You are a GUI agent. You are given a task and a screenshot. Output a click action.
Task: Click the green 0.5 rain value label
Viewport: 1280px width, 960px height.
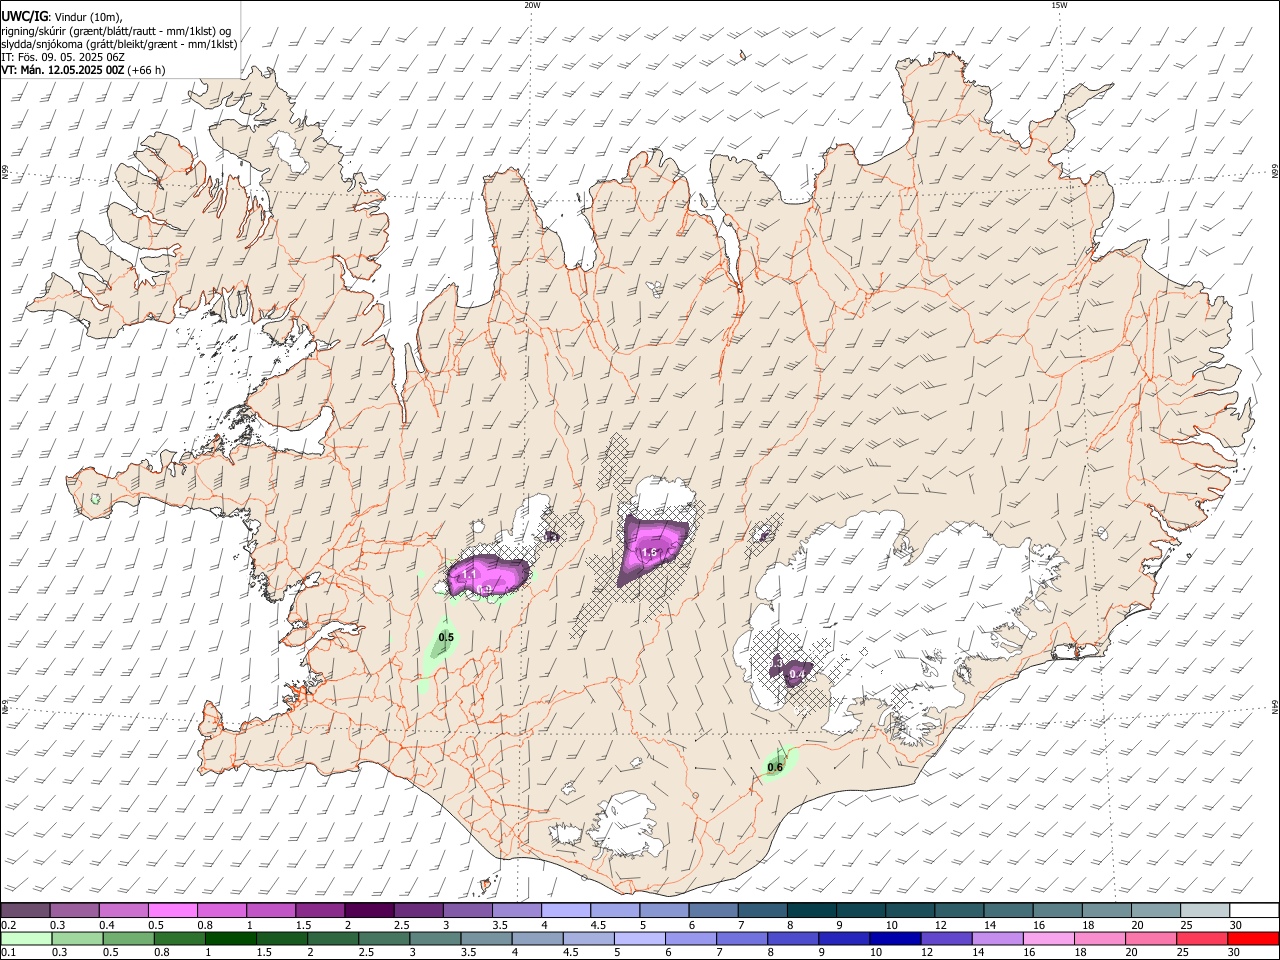pyautogui.click(x=446, y=637)
